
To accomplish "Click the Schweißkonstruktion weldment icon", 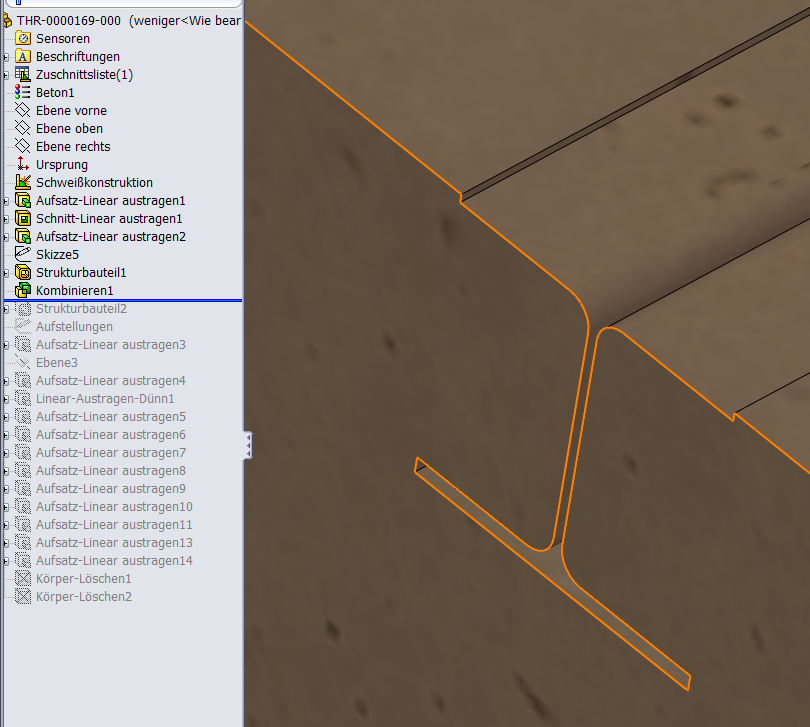I will click(23, 182).
